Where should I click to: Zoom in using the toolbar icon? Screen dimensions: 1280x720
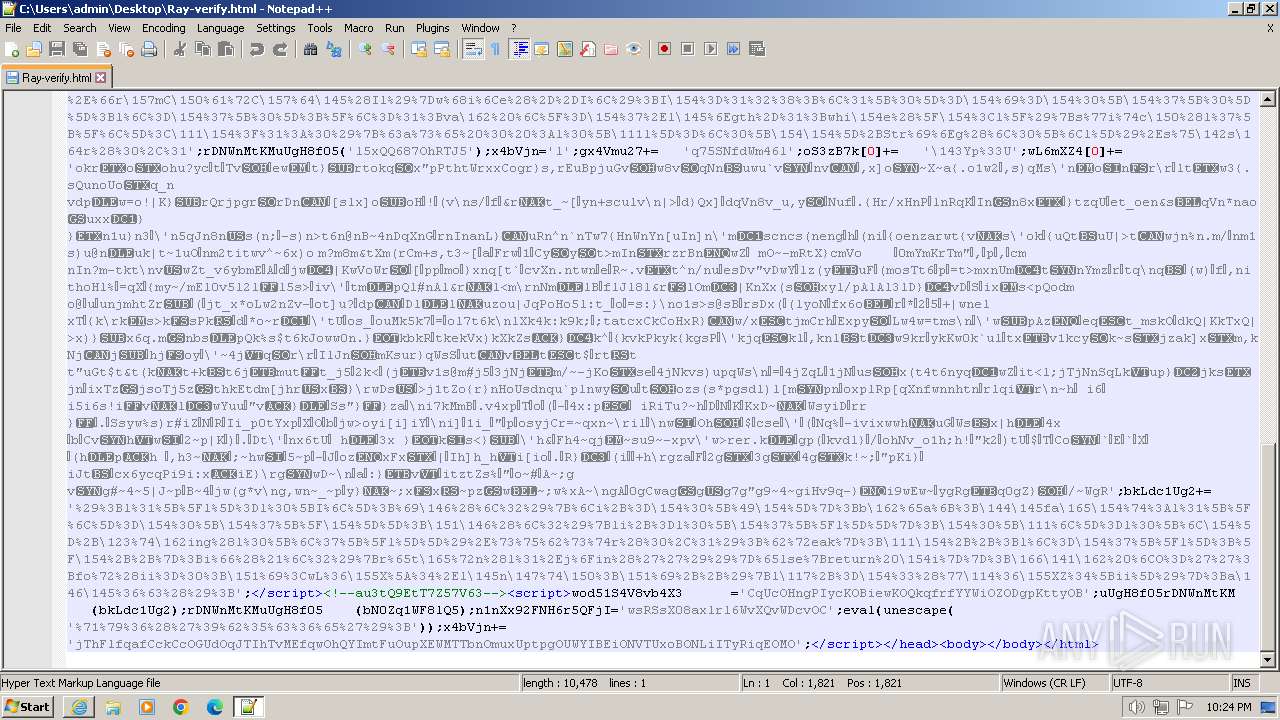[x=364, y=49]
